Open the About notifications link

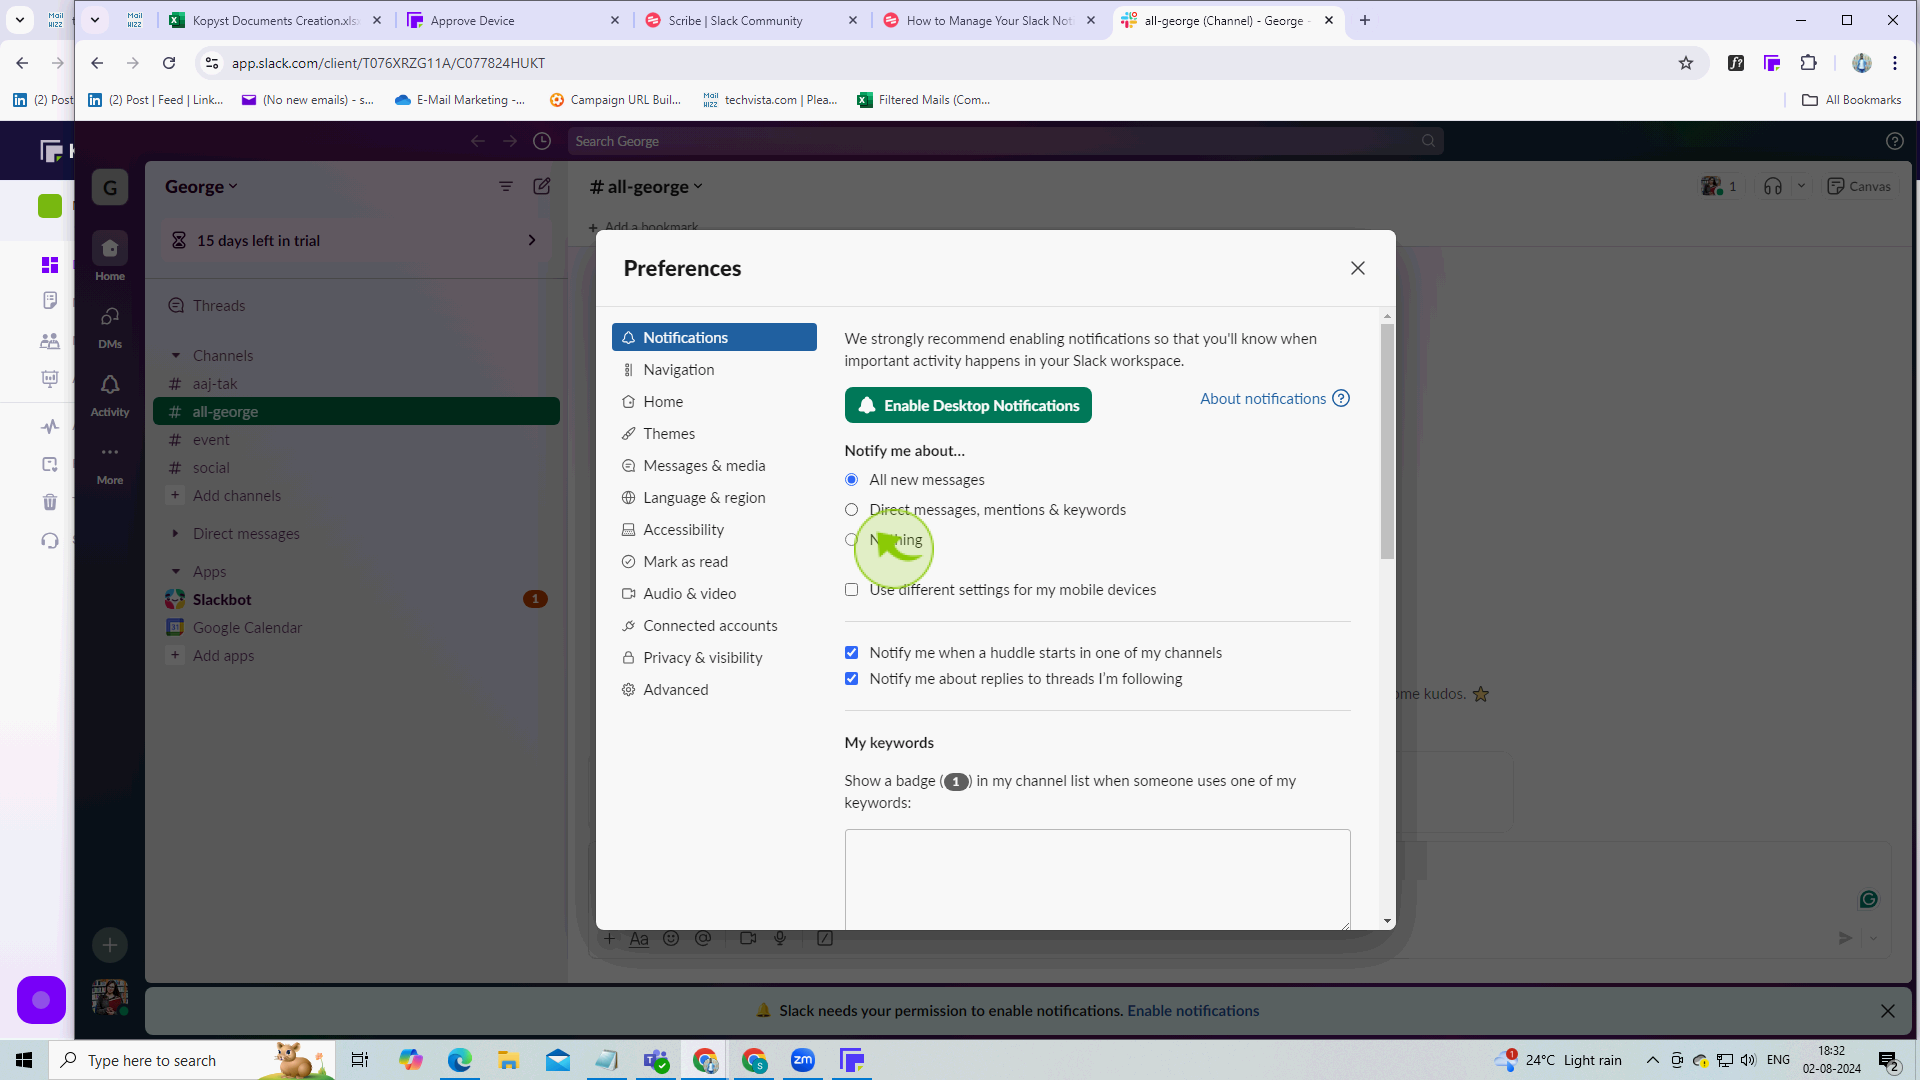pyautogui.click(x=1274, y=399)
